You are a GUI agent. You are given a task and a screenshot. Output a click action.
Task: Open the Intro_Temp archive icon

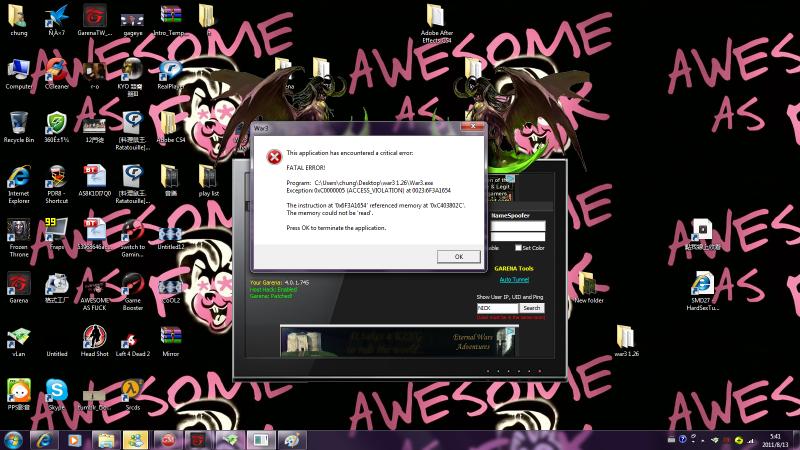tap(170, 20)
